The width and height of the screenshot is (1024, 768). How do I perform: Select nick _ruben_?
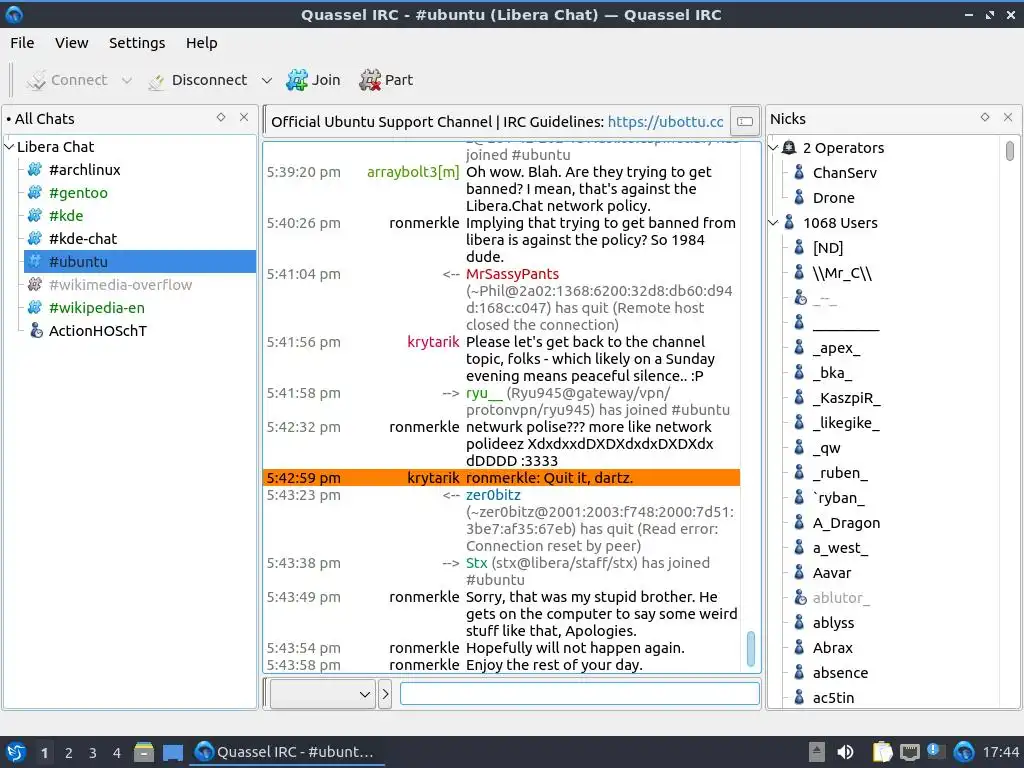point(840,473)
